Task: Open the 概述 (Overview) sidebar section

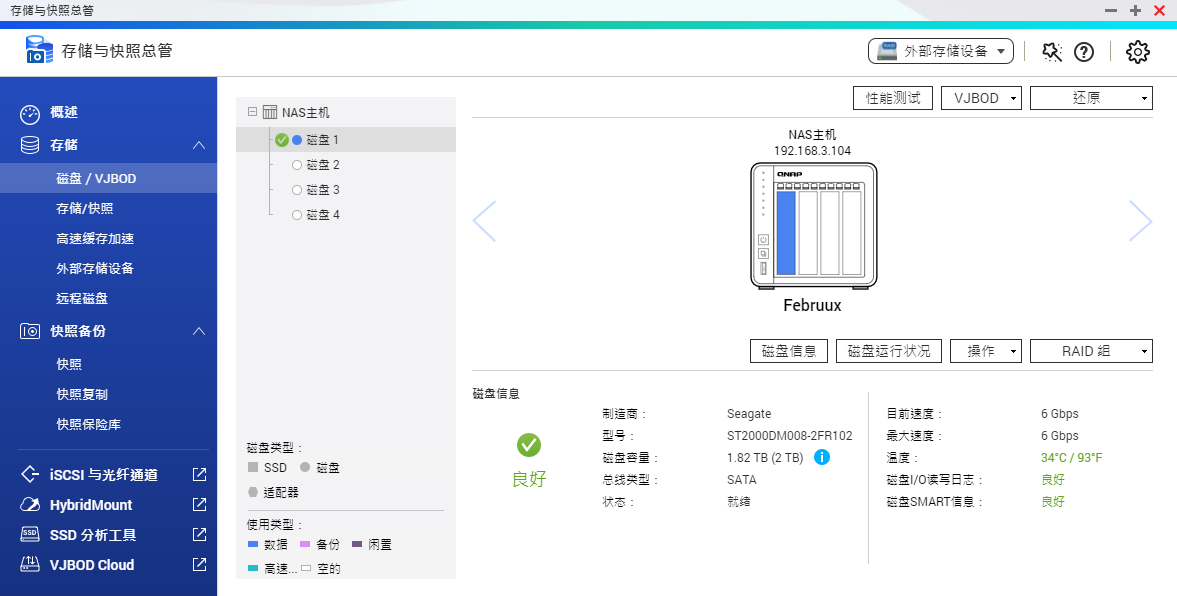Action: coord(60,113)
